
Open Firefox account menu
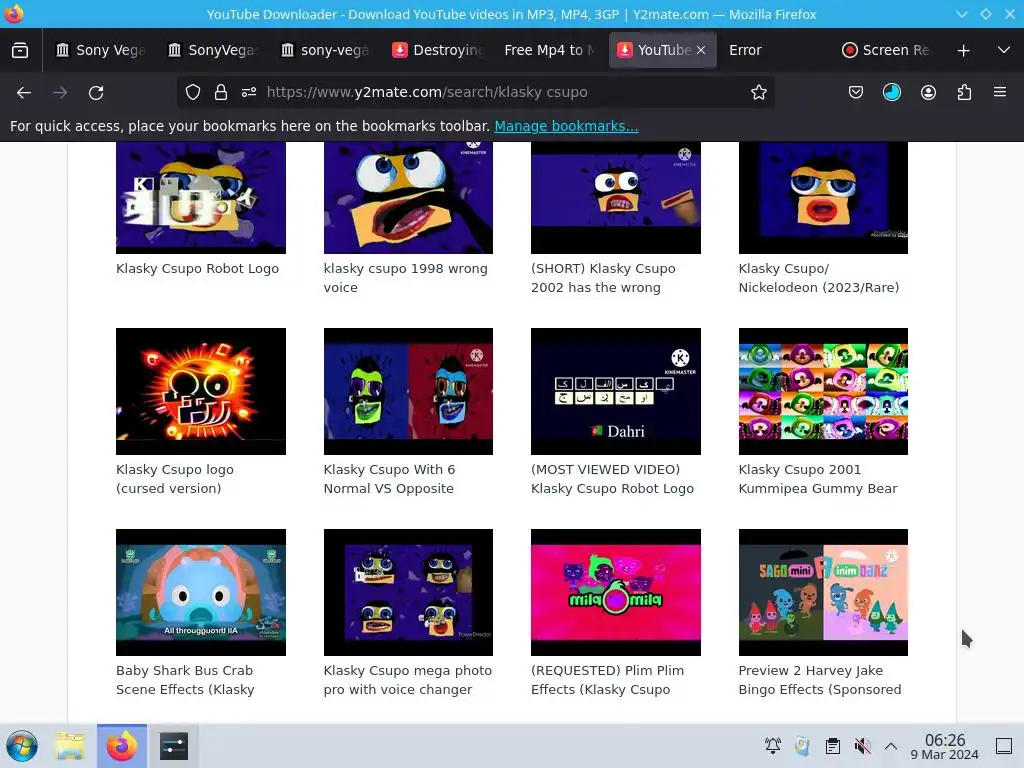click(x=928, y=93)
